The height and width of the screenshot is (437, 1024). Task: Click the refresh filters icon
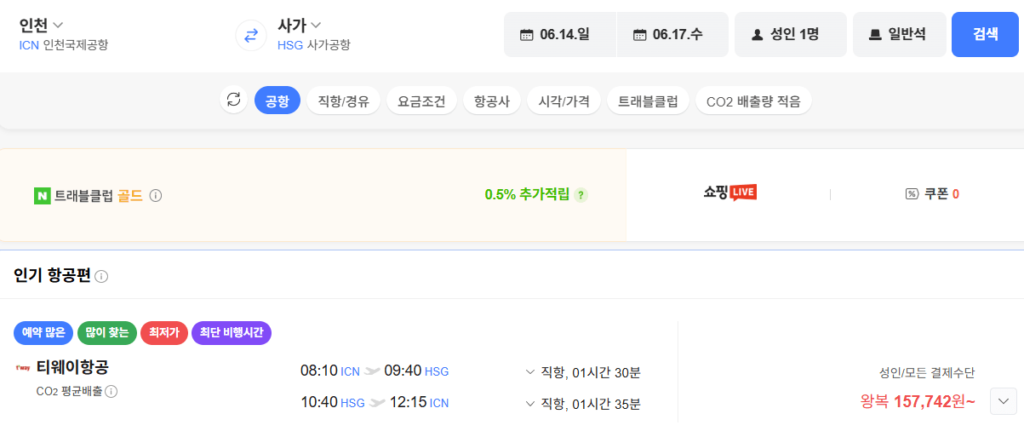[x=233, y=100]
